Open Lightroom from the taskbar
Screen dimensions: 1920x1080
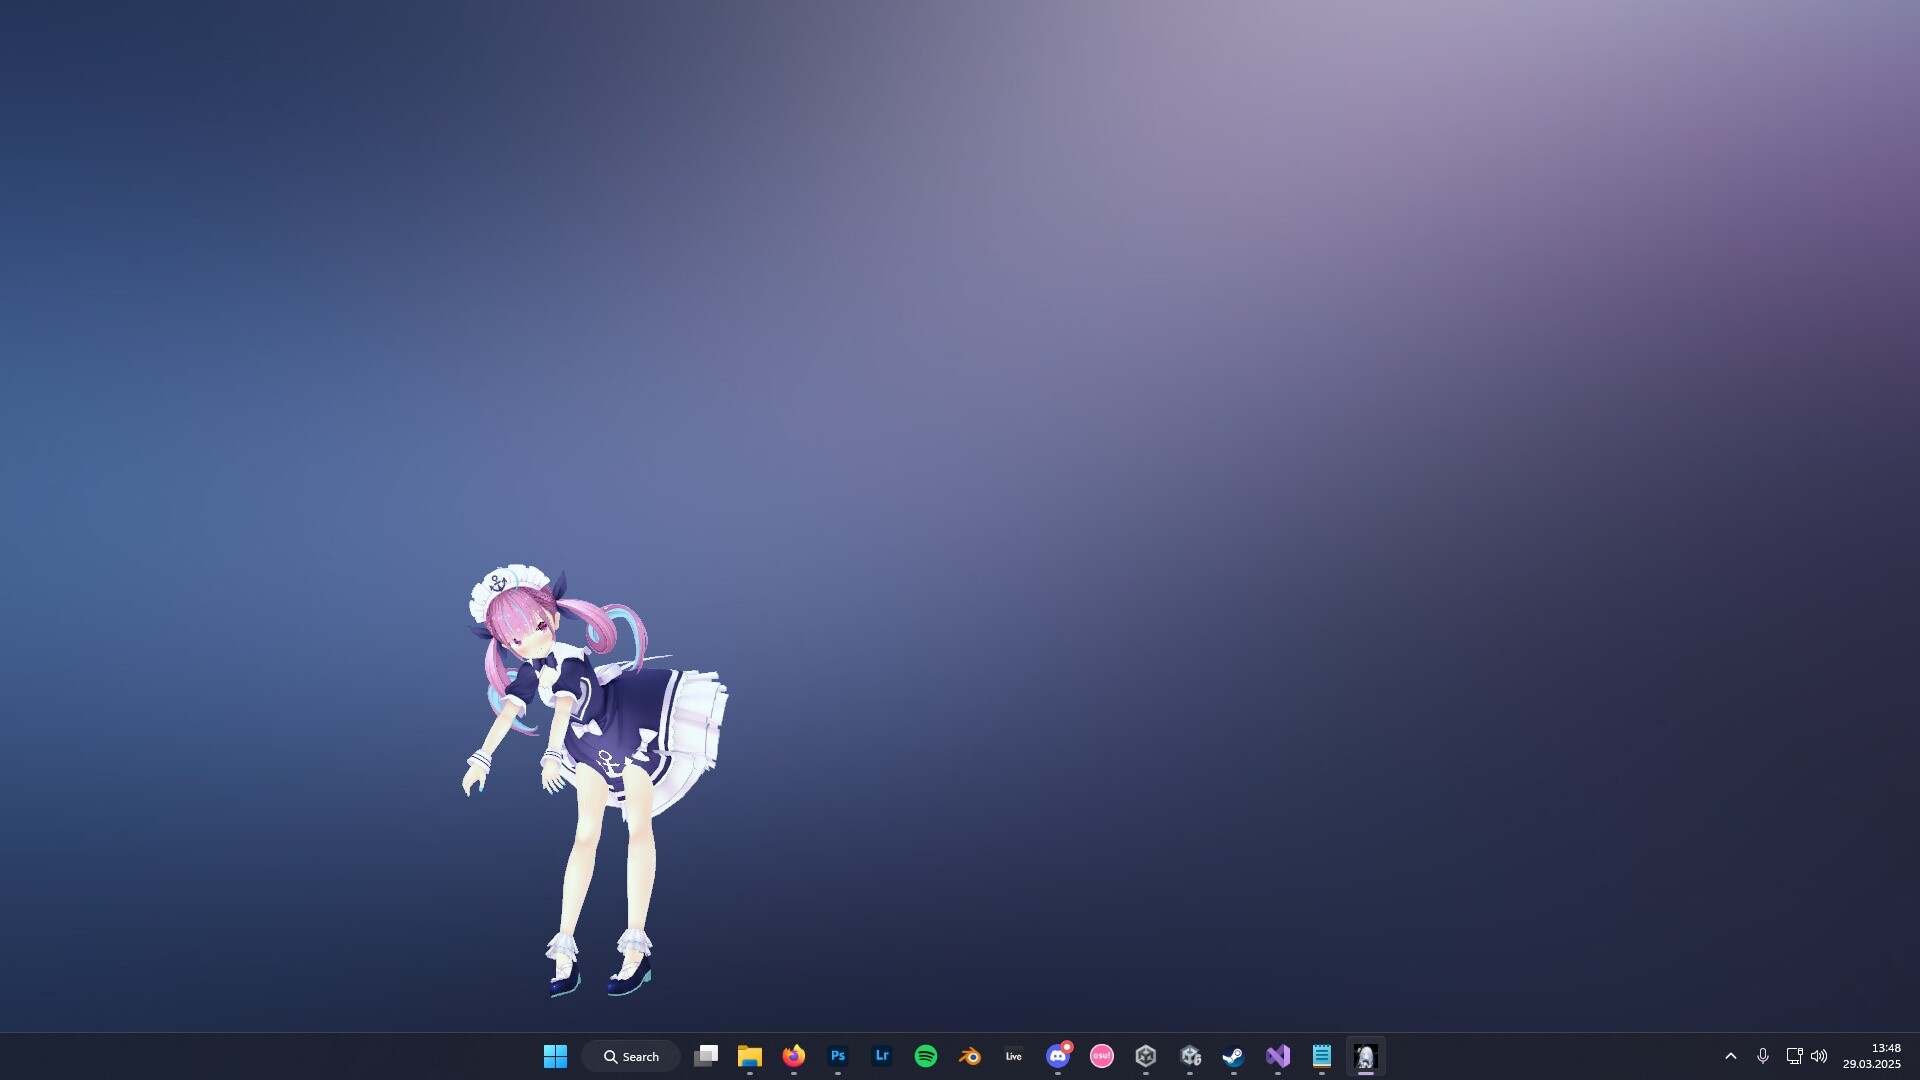(882, 1056)
